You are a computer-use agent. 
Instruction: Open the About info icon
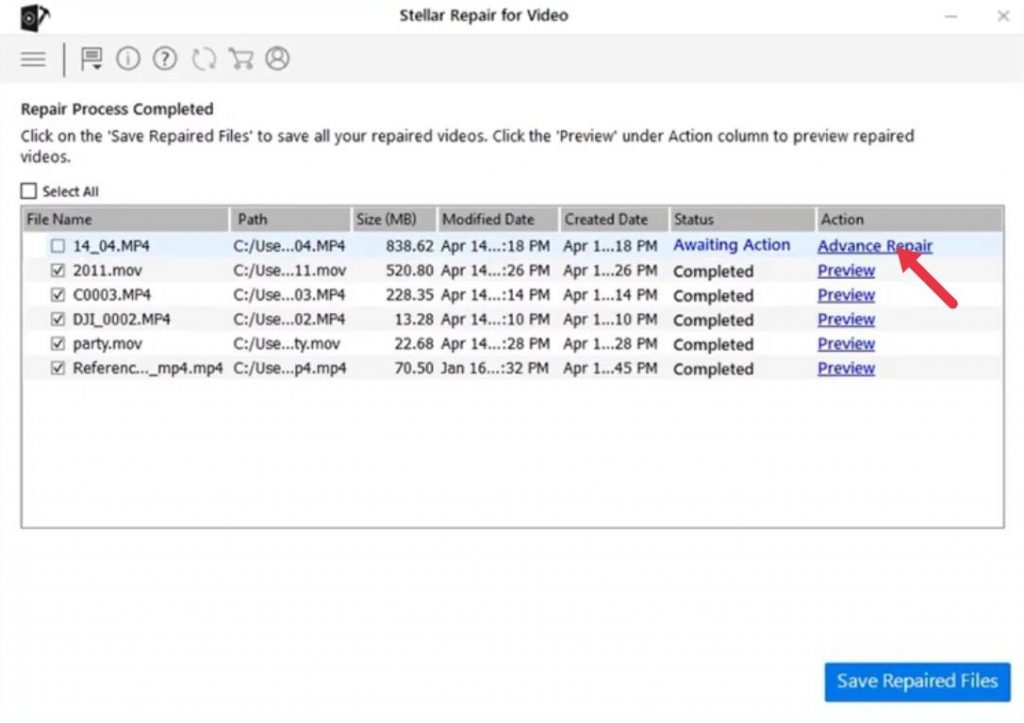[x=128, y=59]
